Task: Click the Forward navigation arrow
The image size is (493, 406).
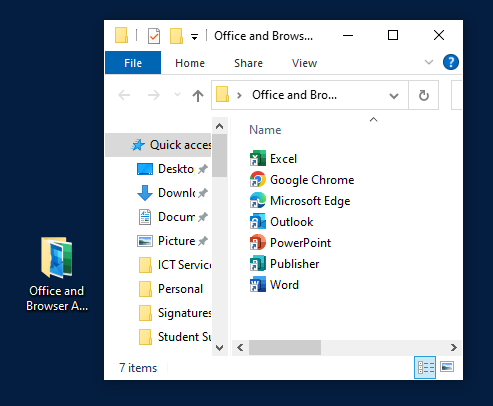Action: click(x=154, y=95)
